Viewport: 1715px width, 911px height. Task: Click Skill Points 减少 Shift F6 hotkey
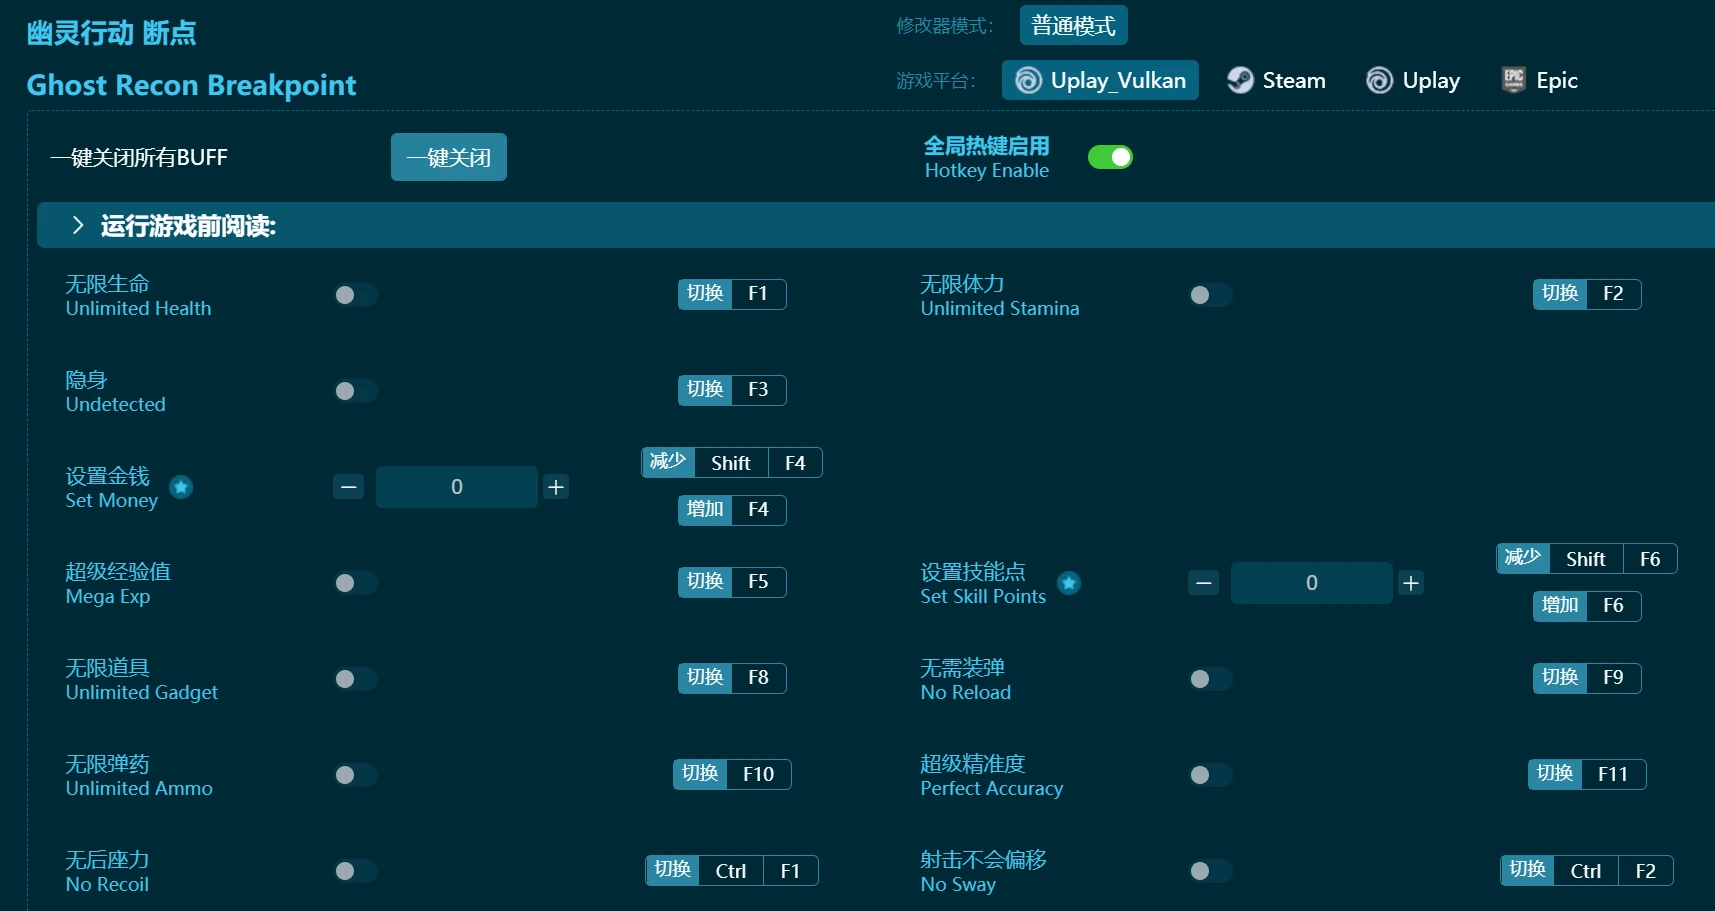1587,558
